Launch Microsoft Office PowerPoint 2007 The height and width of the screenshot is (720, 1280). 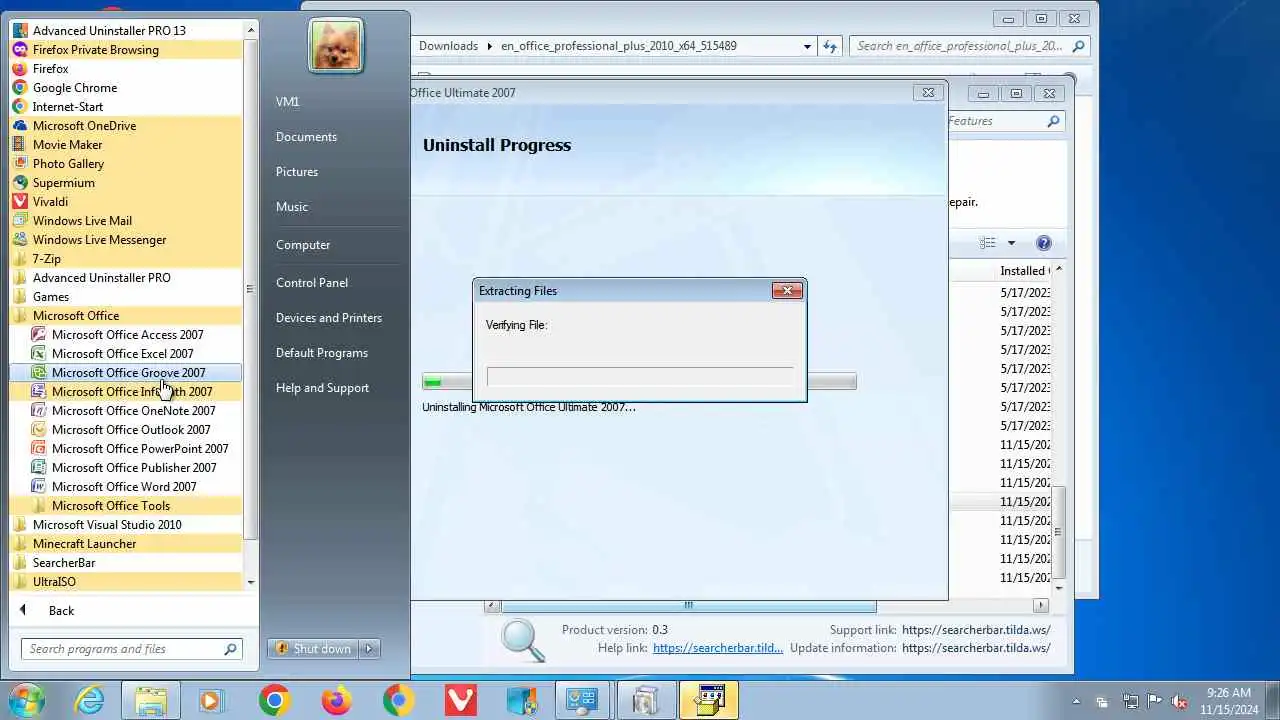[126, 448]
